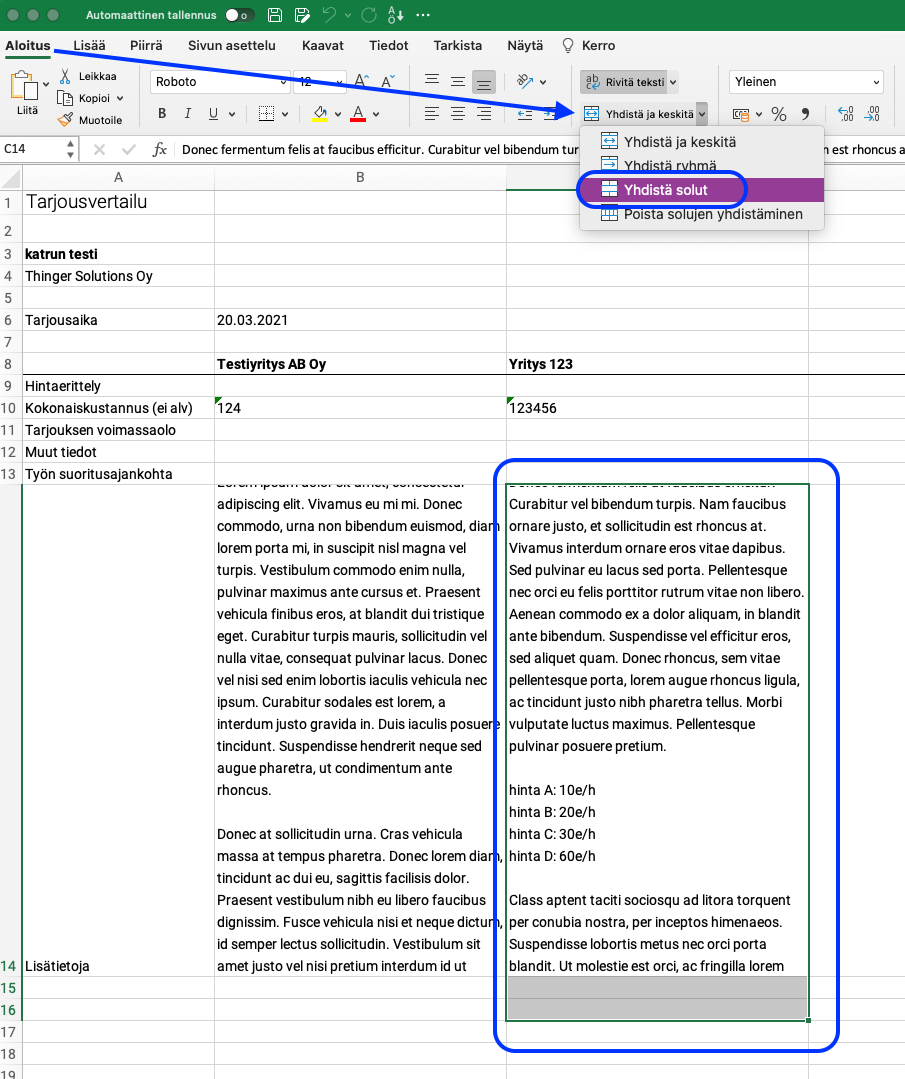Toggle right horizontal text alignment
This screenshot has width=905, height=1079.
pos(484,114)
